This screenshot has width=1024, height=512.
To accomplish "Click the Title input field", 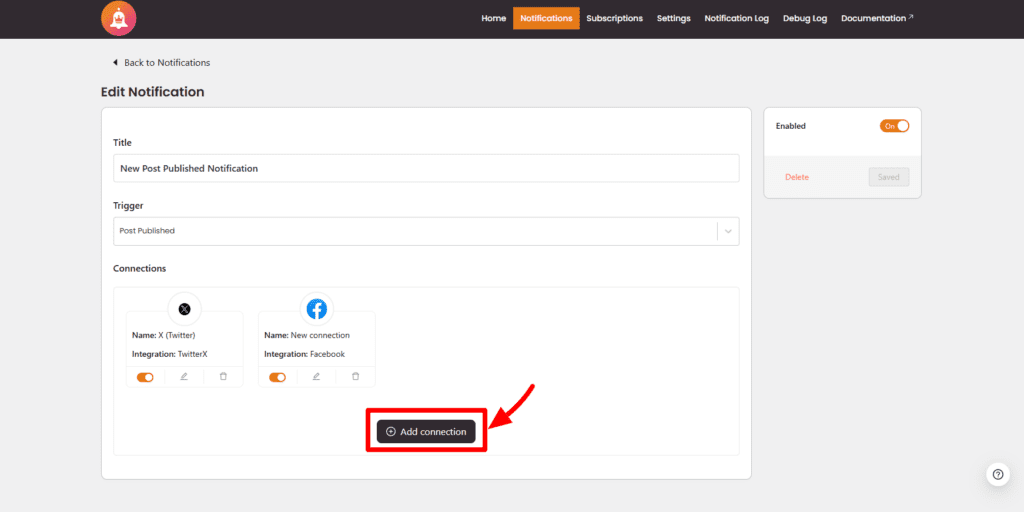I will coord(426,168).
